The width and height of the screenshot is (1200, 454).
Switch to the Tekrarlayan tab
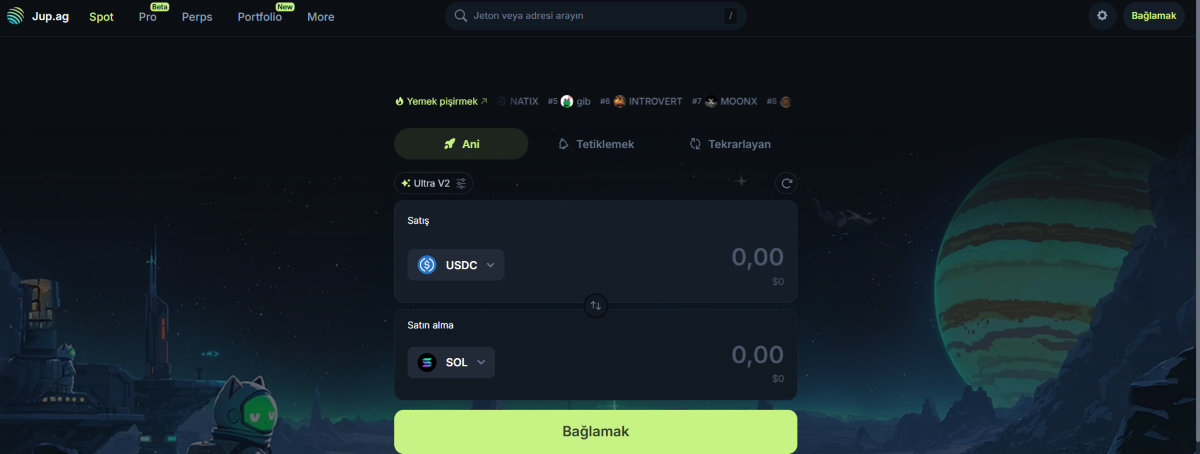(x=730, y=144)
